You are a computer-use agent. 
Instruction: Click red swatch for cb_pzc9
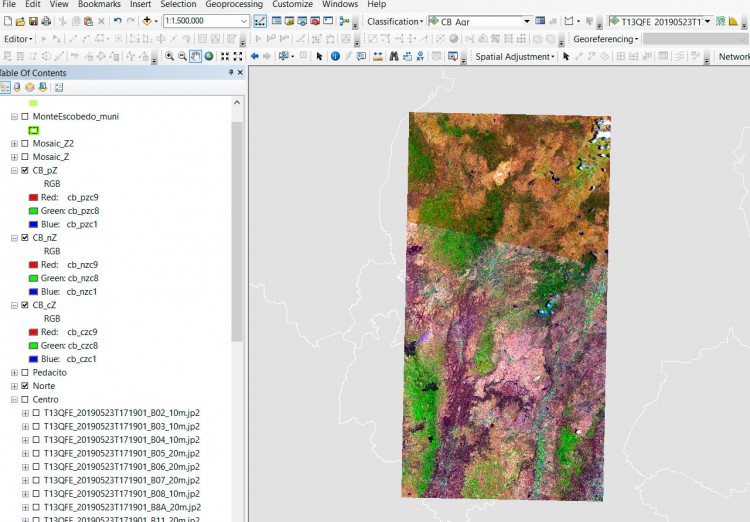click(x=33, y=197)
